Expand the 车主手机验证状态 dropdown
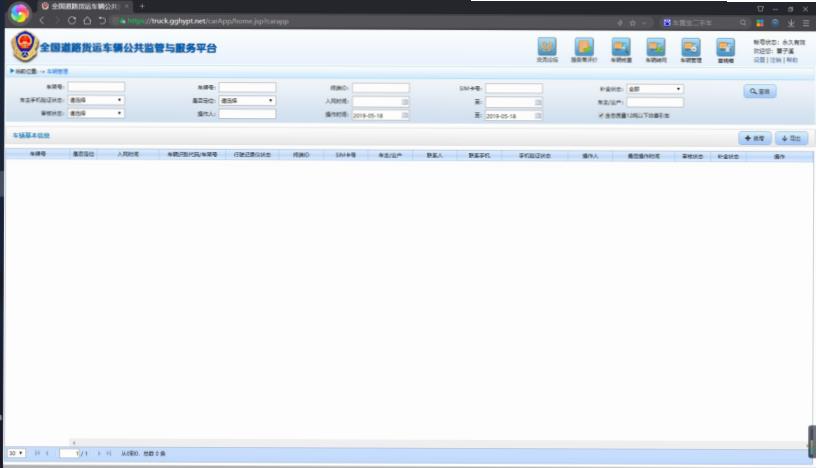This screenshot has height=468, width=822. pos(96,101)
